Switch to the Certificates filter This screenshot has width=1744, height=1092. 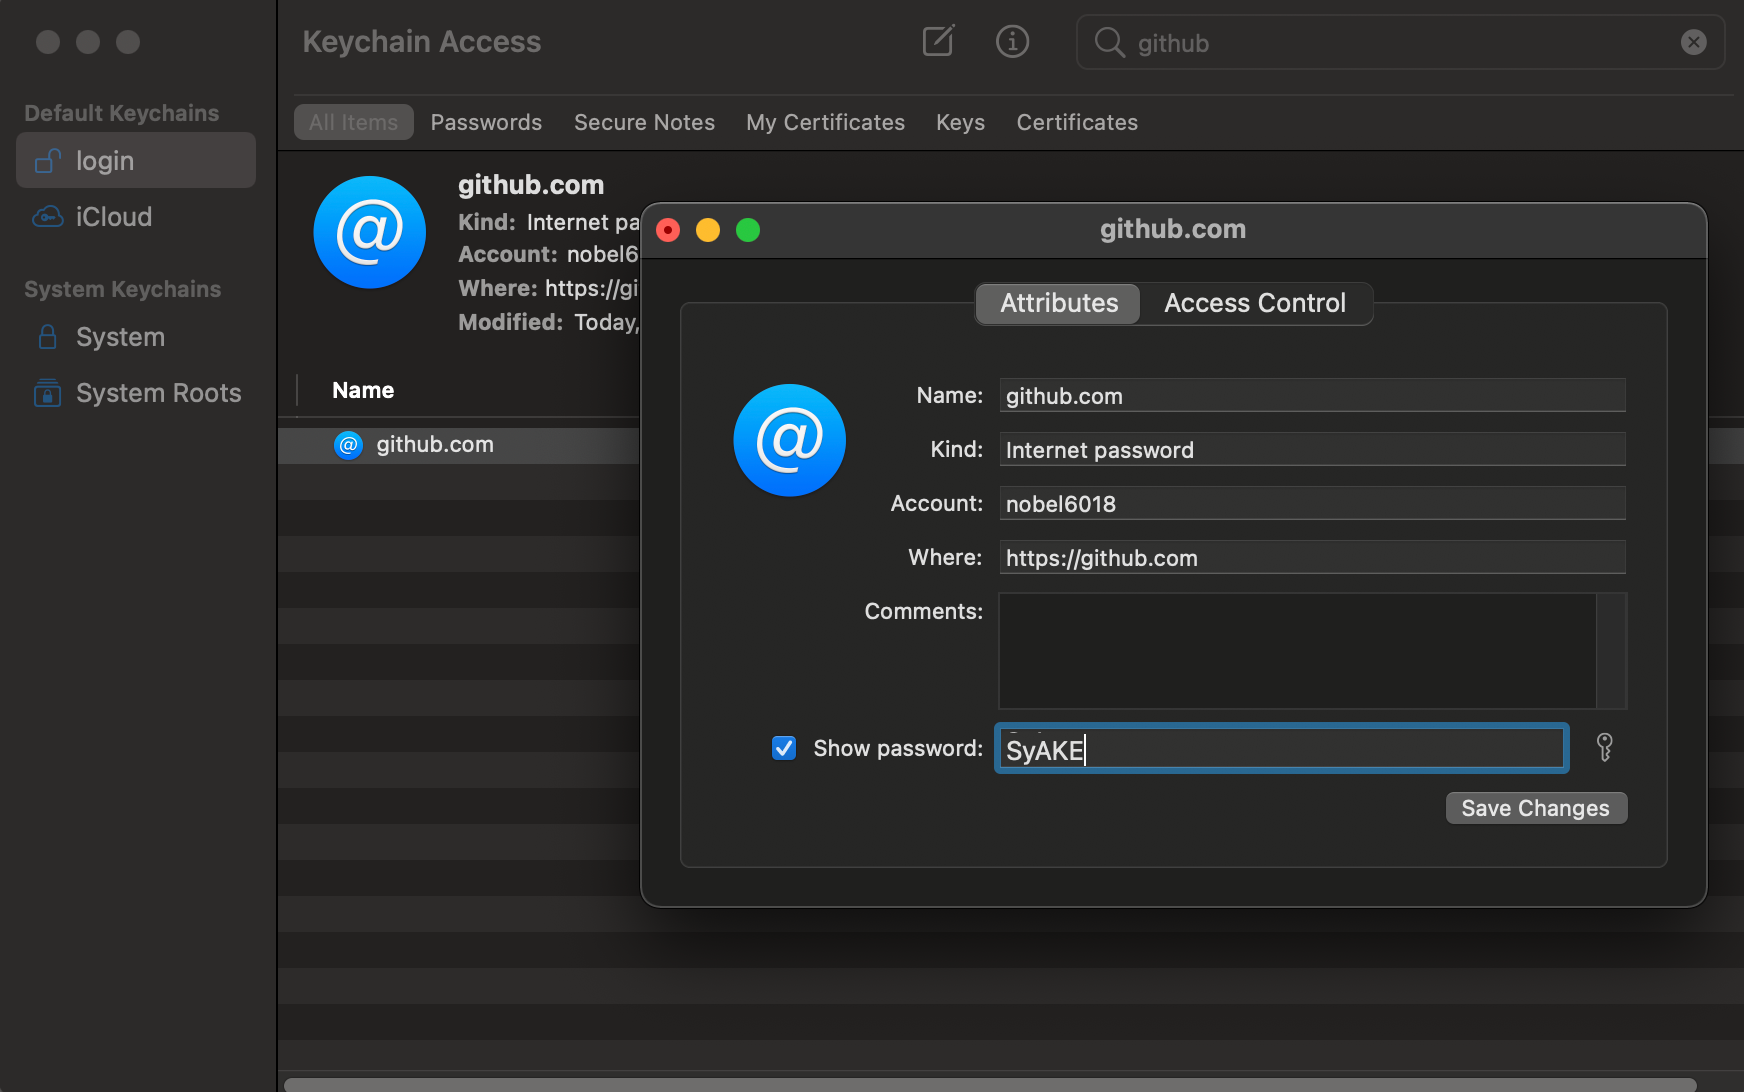click(x=1077, y=122)
